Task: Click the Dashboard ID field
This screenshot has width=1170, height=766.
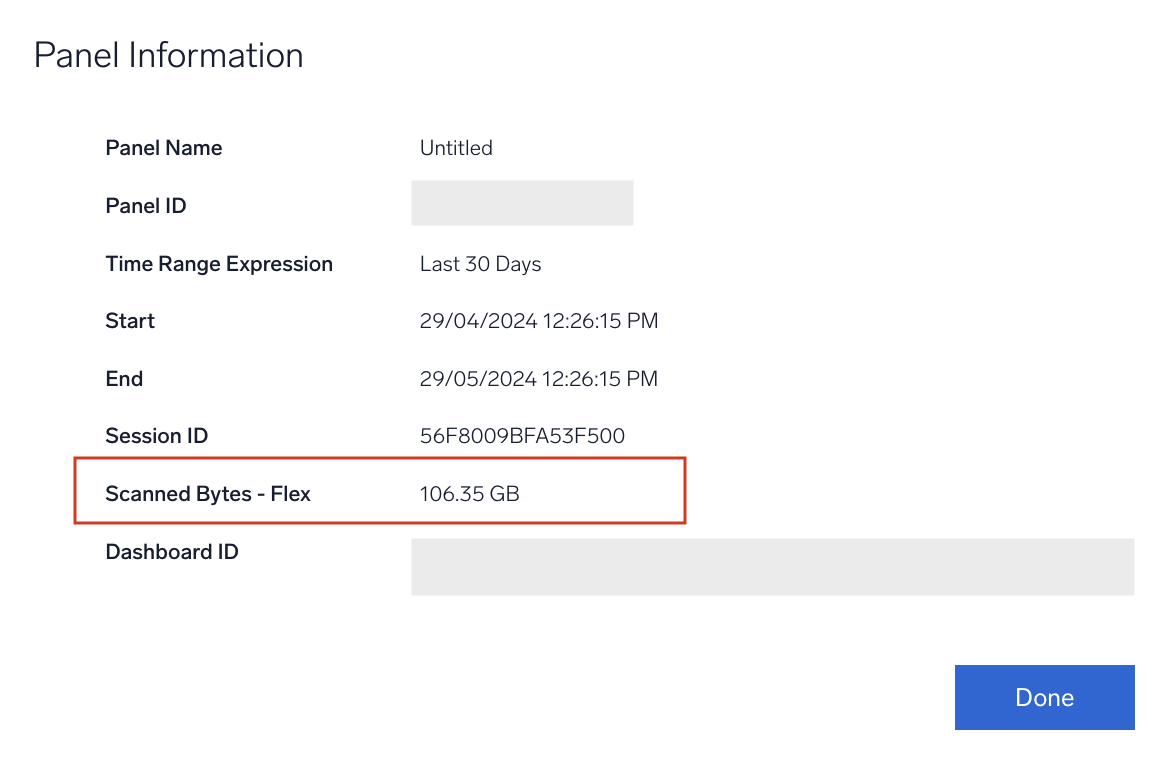Action: pos(772,567)
